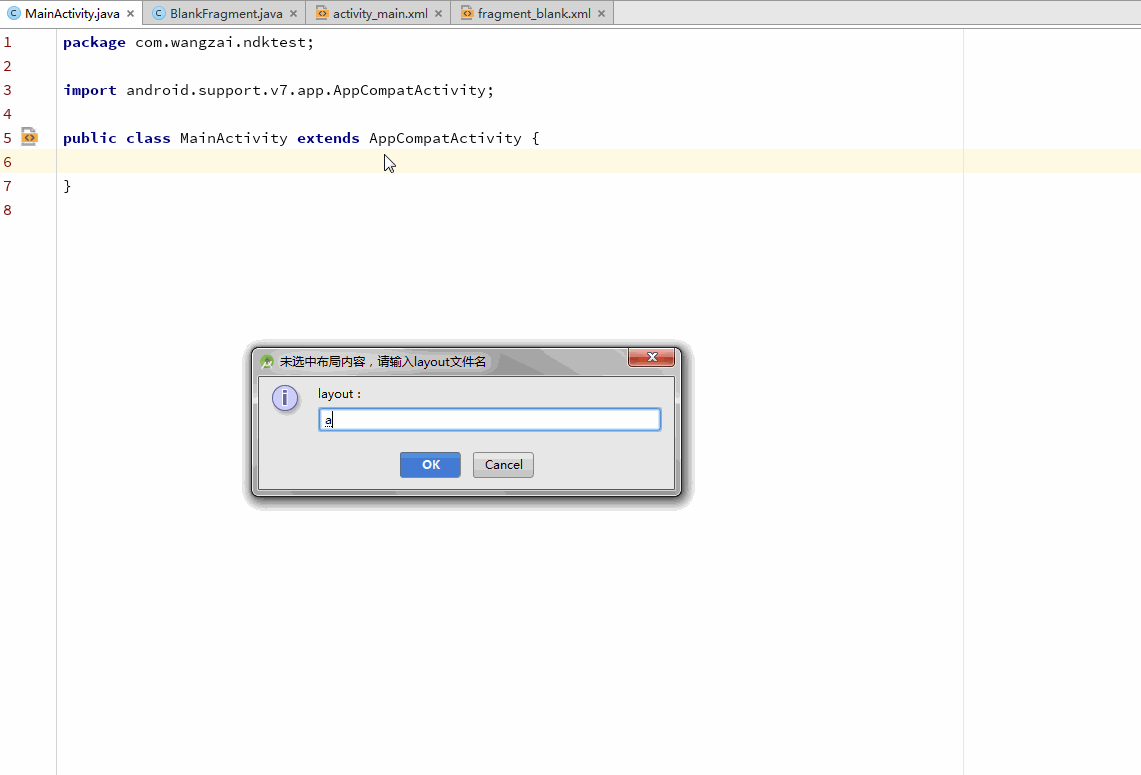Click 'android.support.v7.app.AppCompatActivity' import text
Viewport: 1141px width, 775px height.
click(x=306, y=90)
